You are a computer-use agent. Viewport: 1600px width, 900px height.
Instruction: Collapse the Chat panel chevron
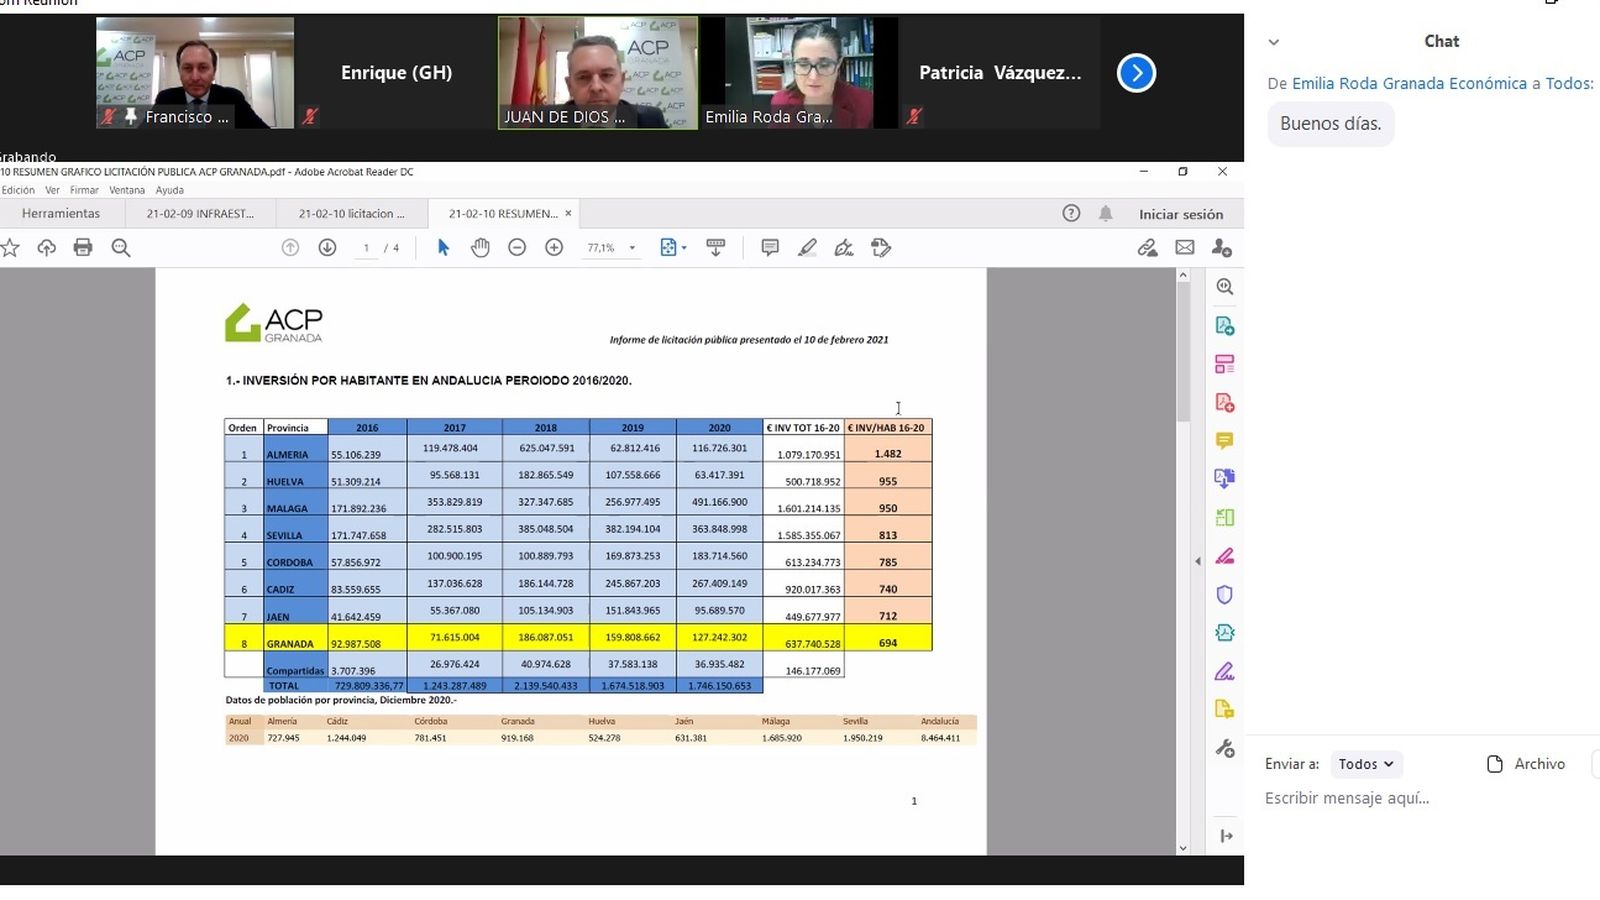1273,42
